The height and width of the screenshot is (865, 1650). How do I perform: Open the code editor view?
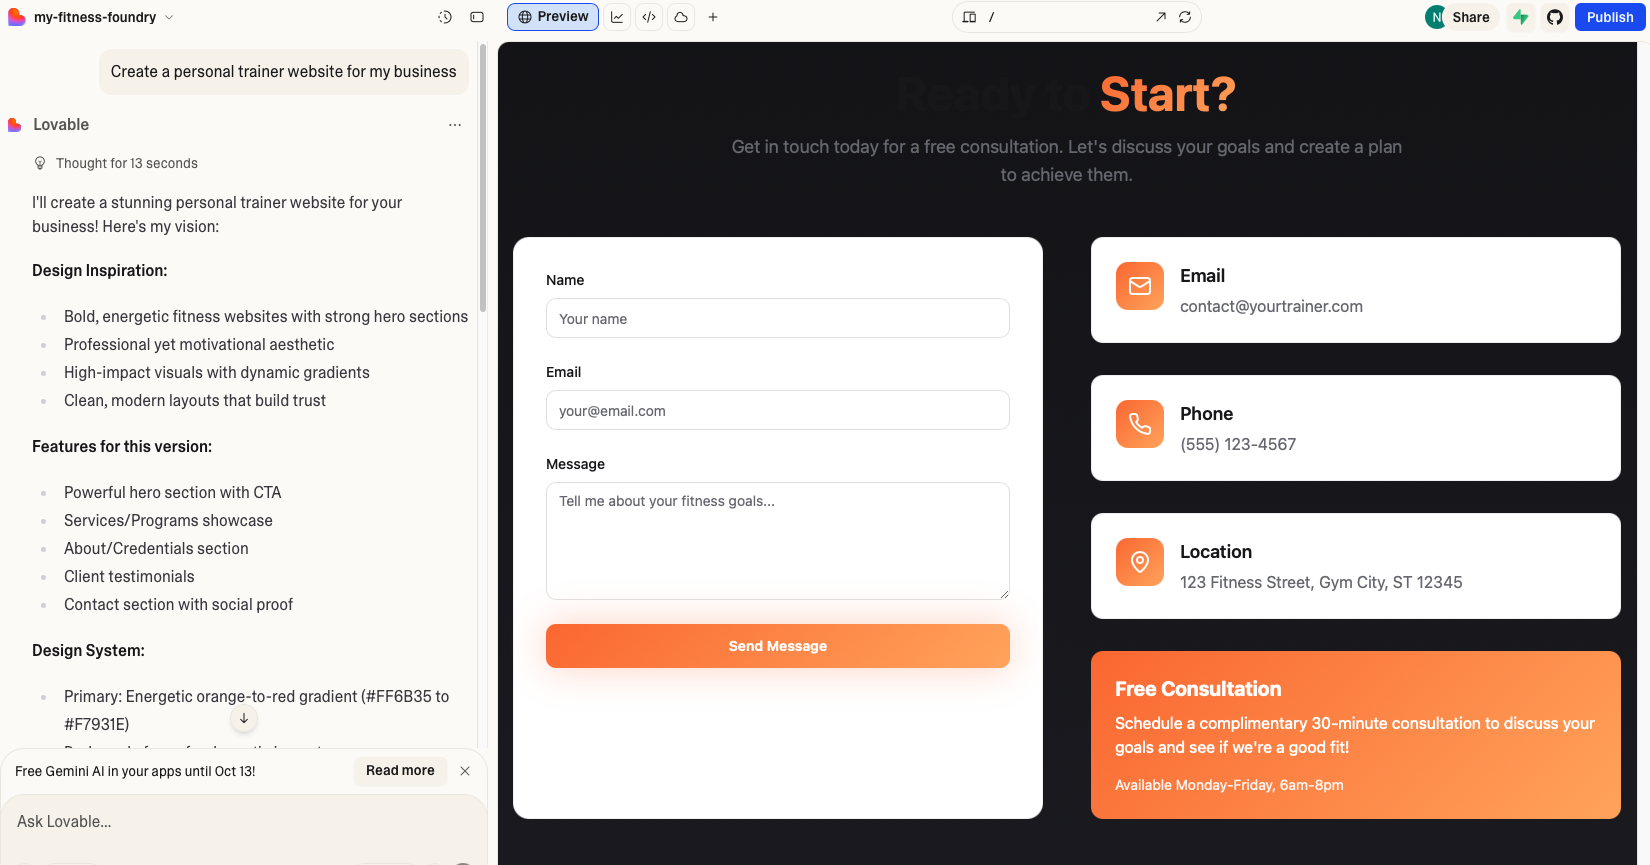[649, 17]
